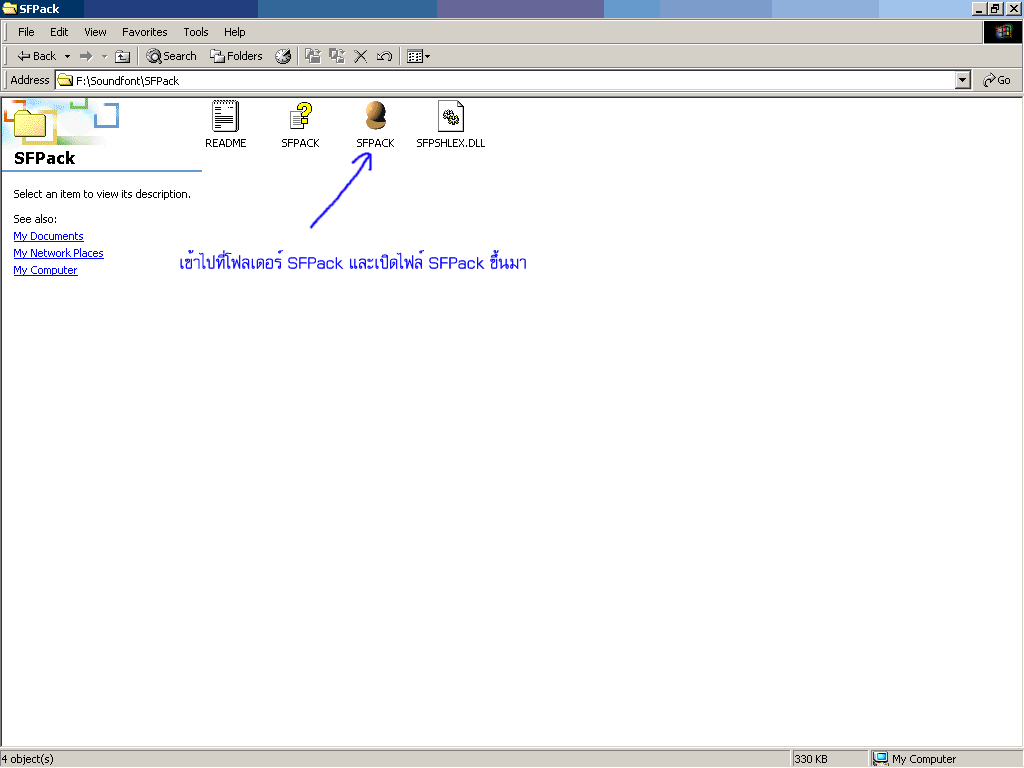Screen dimensions: 1024x768
Task: Click the Forward arrow button
Action: click(x=86, y=56)
